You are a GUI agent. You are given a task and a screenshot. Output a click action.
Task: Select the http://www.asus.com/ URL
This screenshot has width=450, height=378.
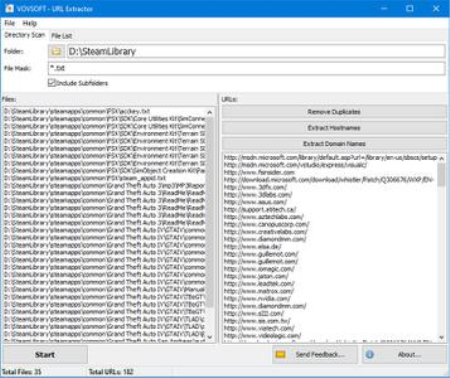pyautogui.click(x=255, y=202)
